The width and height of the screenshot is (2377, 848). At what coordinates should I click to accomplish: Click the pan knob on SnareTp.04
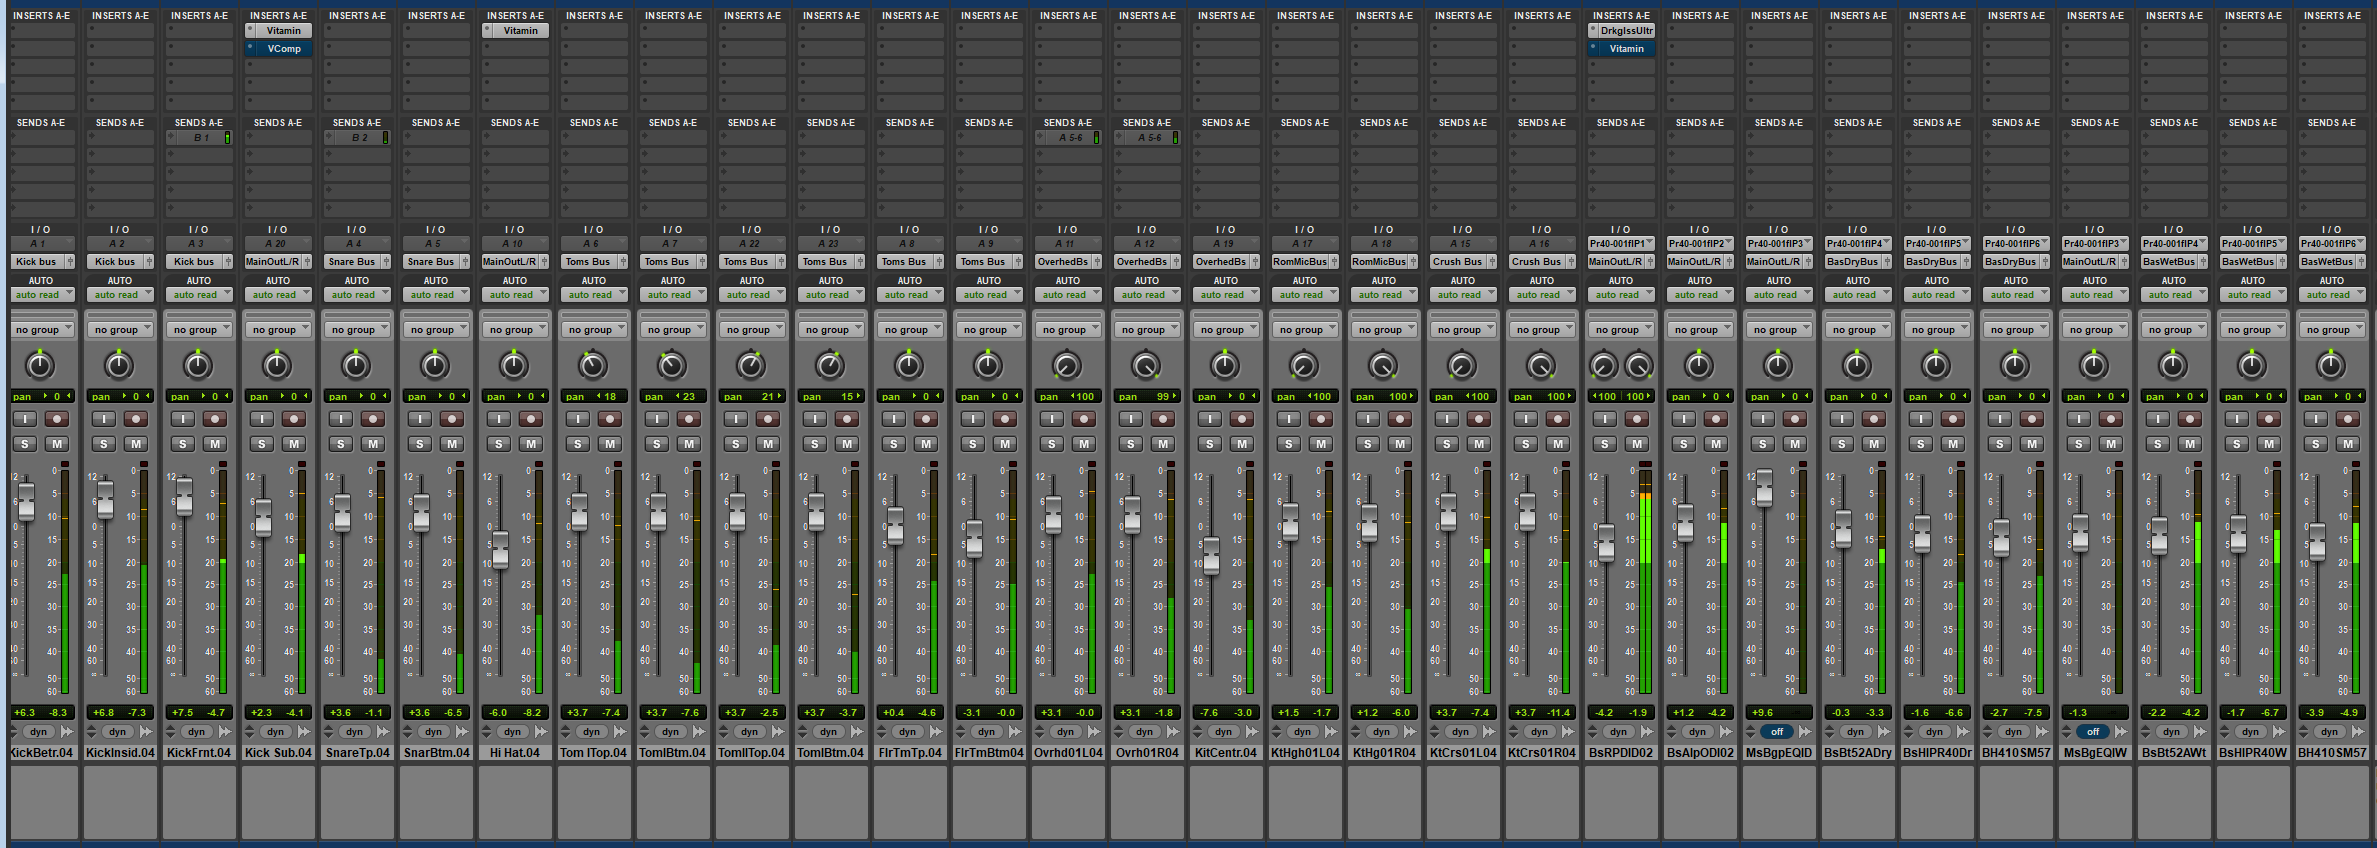tap(356, 366)
